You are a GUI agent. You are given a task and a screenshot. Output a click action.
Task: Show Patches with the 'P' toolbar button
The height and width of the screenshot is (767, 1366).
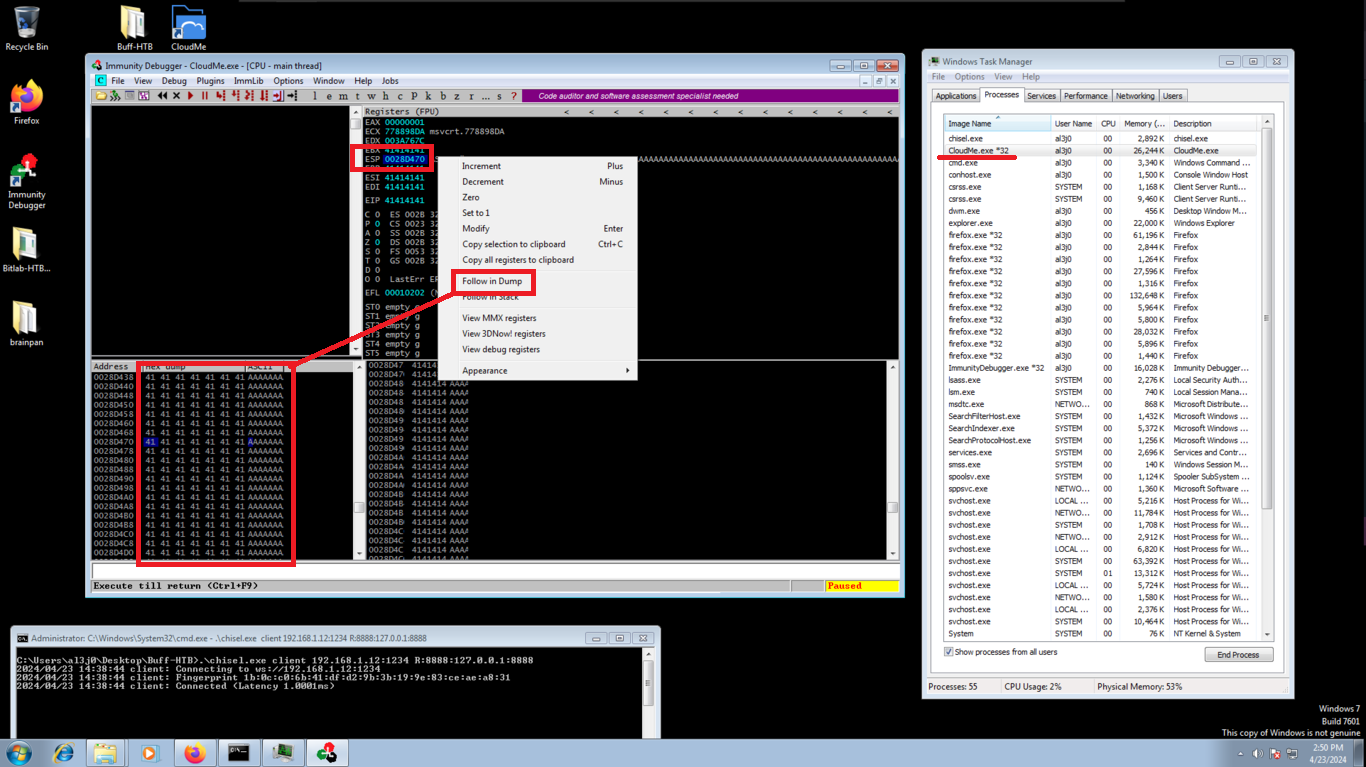point(414,96)
